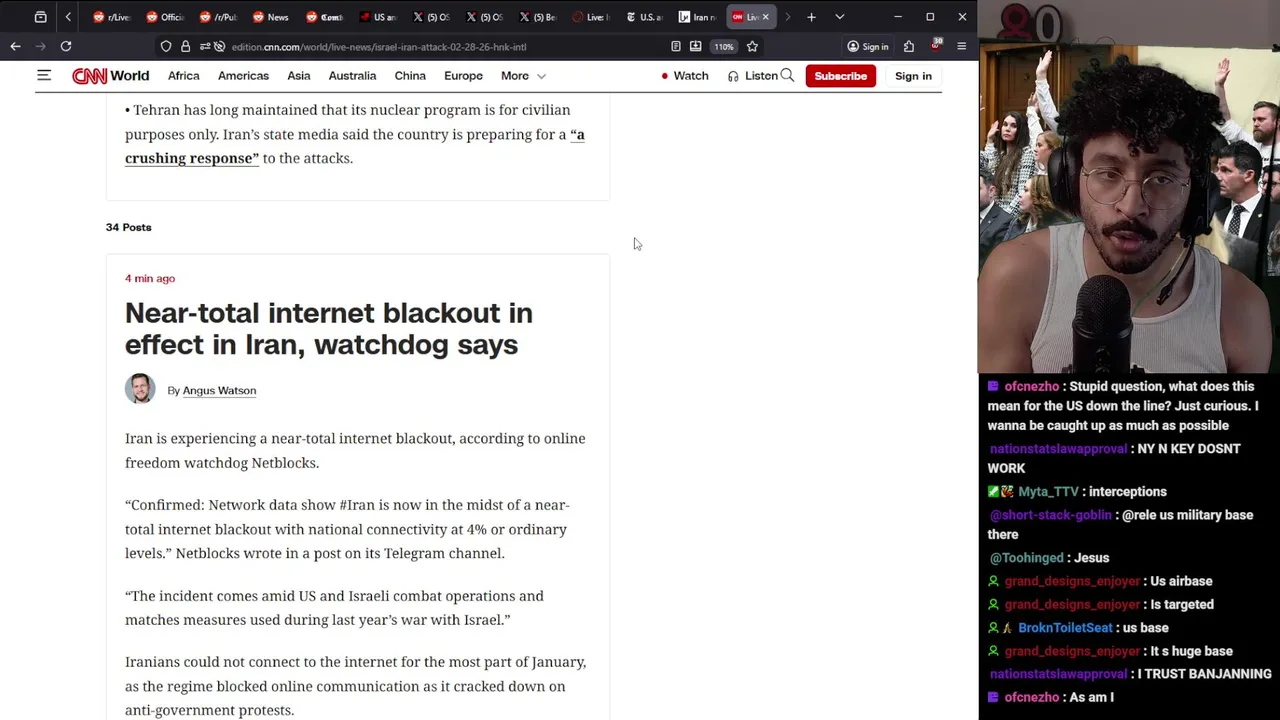Open a new browser tab
Image resolution: width=1280 pixels, height=720 pixels.
(x=811, y=17)
